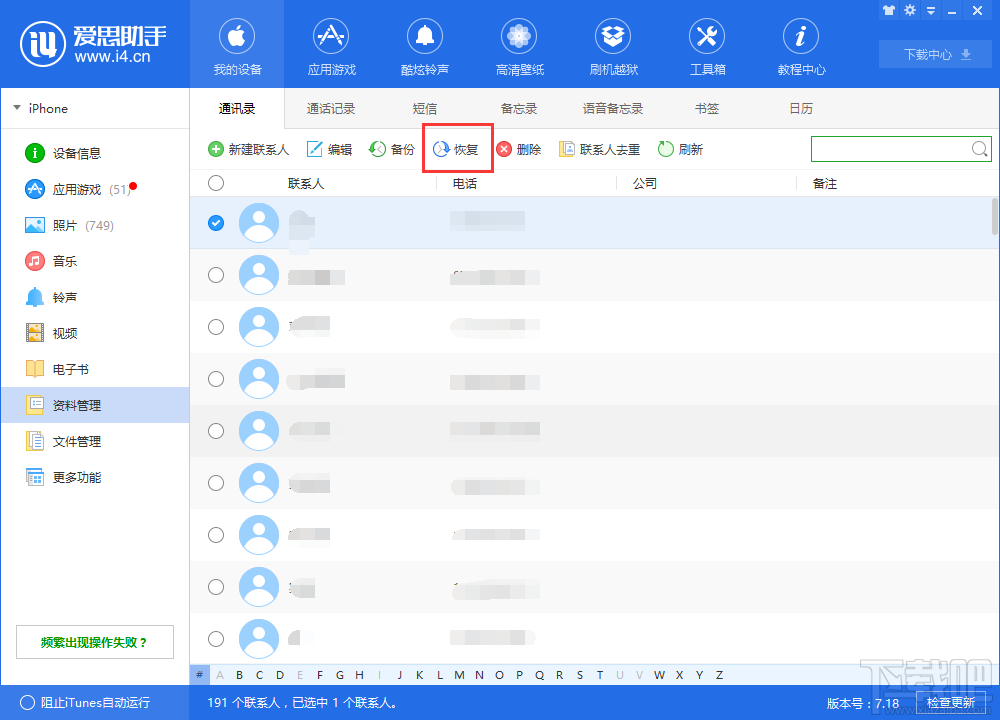This screenshot has width=1000, height=720.
Task: Deselect the currently checked contact
Action: pyautogui.click(x=215, y=223)
